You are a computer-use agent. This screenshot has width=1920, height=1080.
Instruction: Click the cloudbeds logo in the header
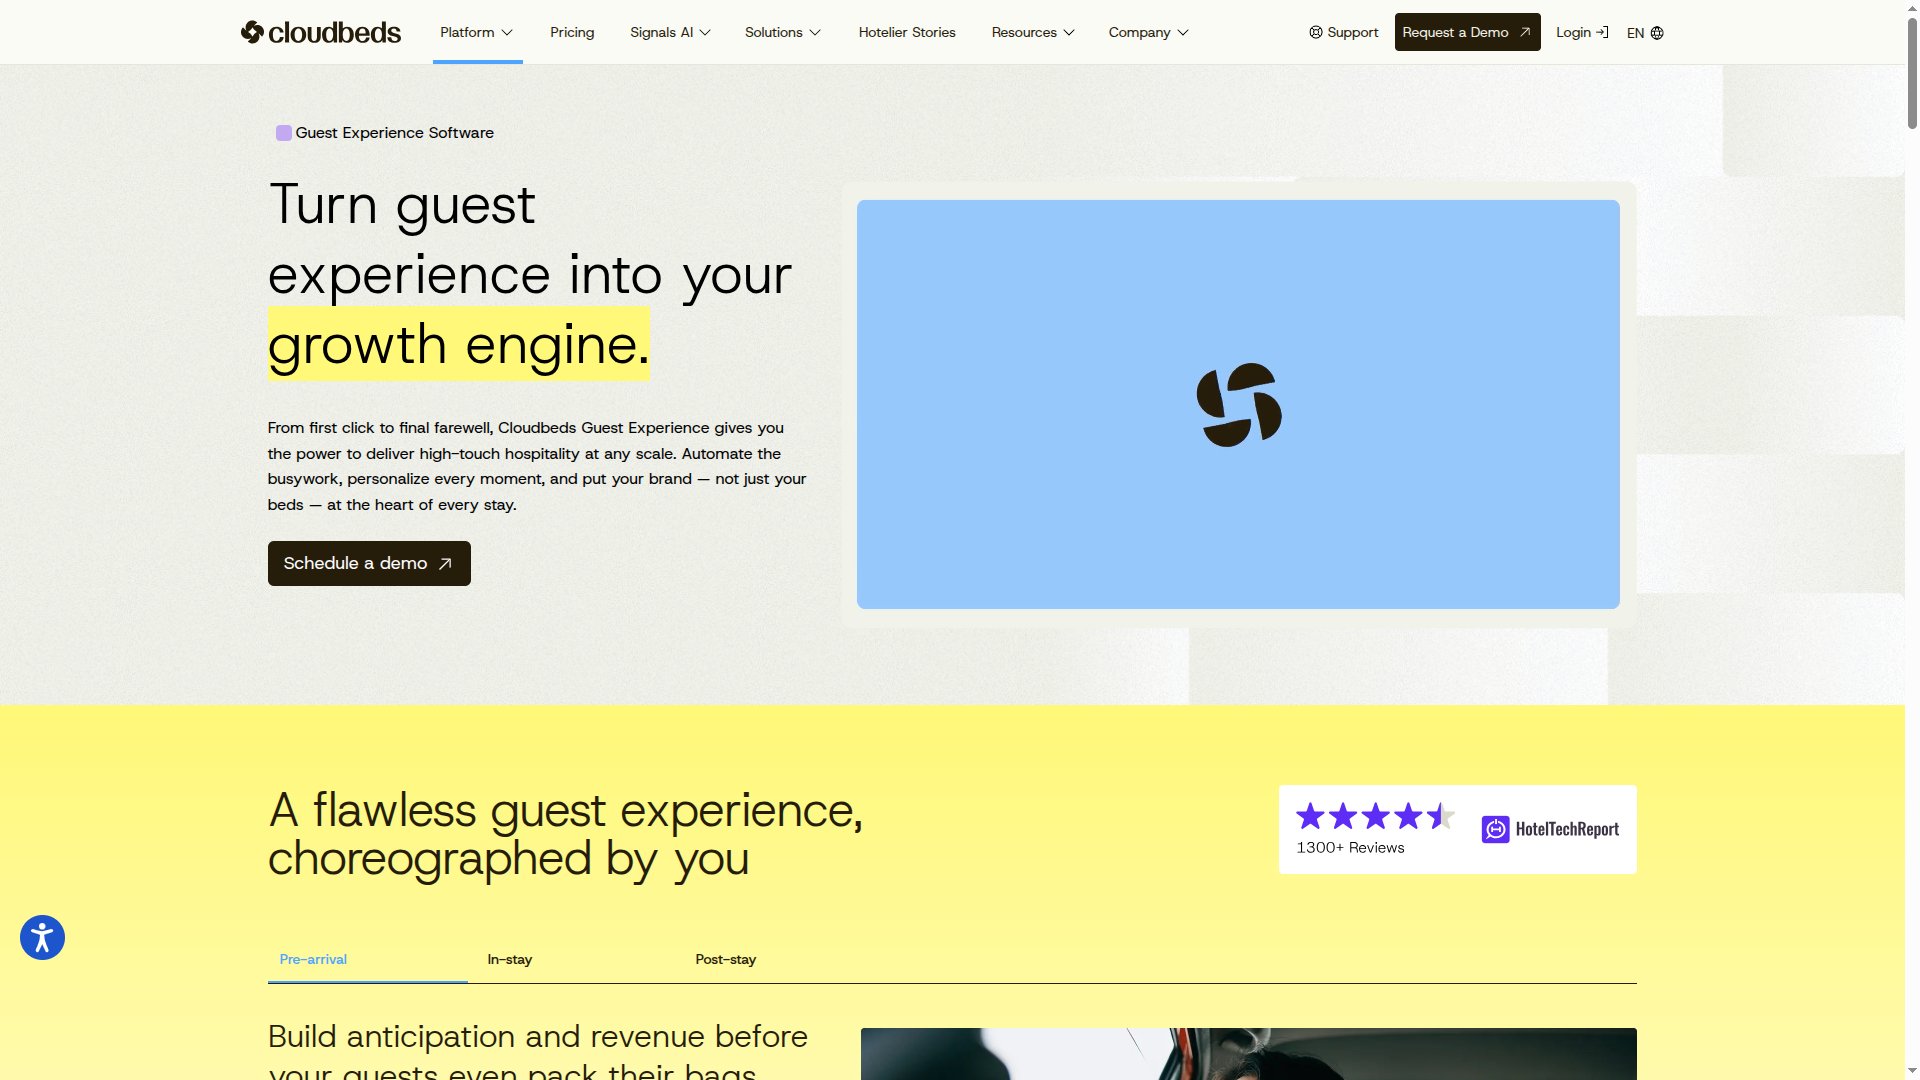pyautogui.click(x=319, y=31)
